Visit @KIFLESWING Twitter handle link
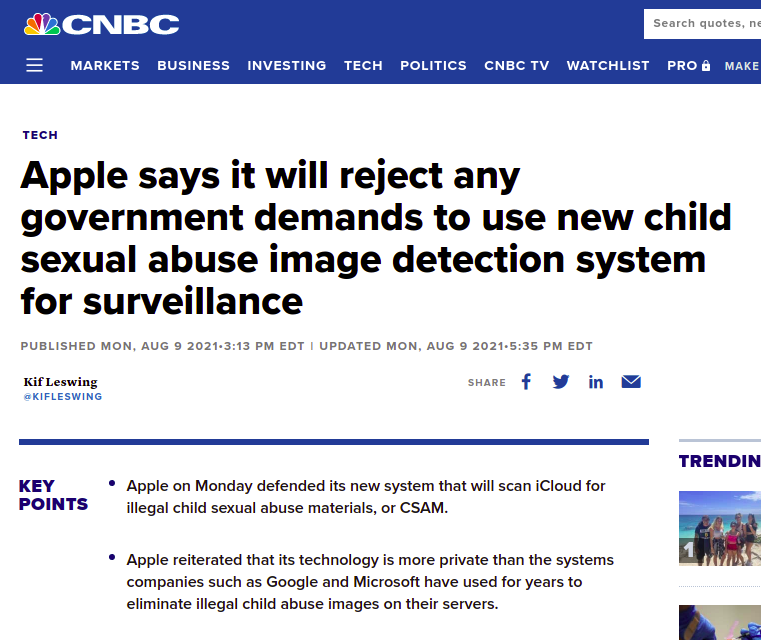This screenshot has width=761, height=640. (x=63, y=396)
